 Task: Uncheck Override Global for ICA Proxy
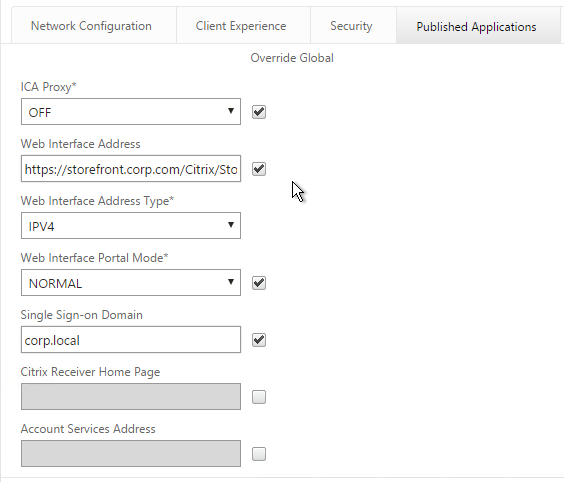click(259, 112)
